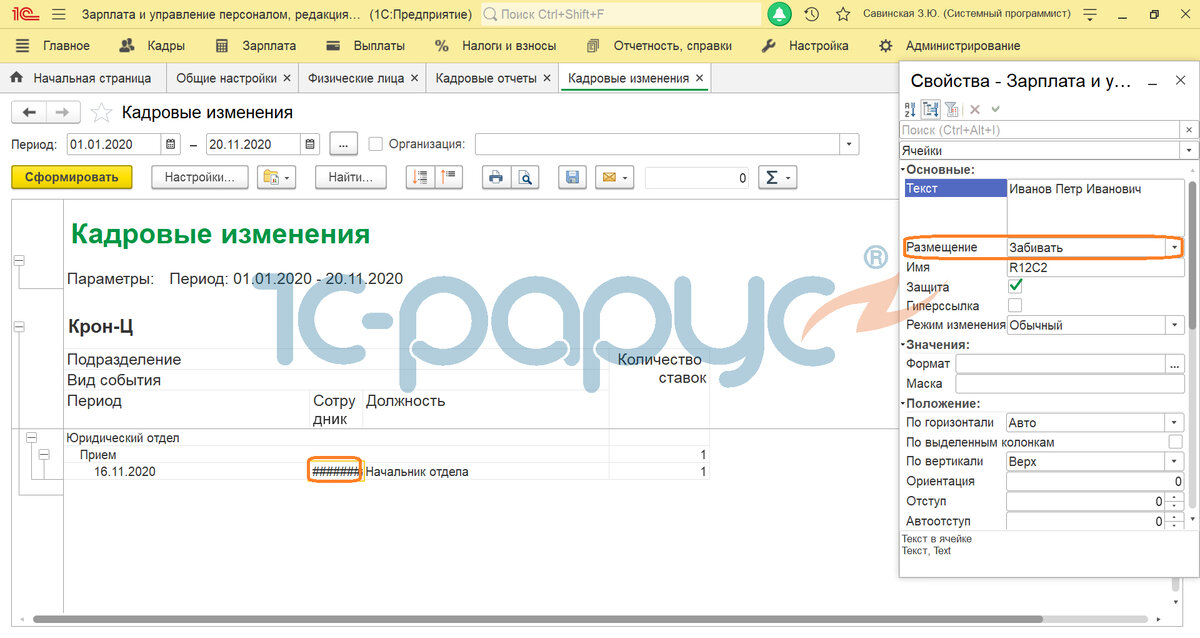1200x638 pixels.
Task: Click filter icon in Свойства toolbar
Action: [952, 109]
